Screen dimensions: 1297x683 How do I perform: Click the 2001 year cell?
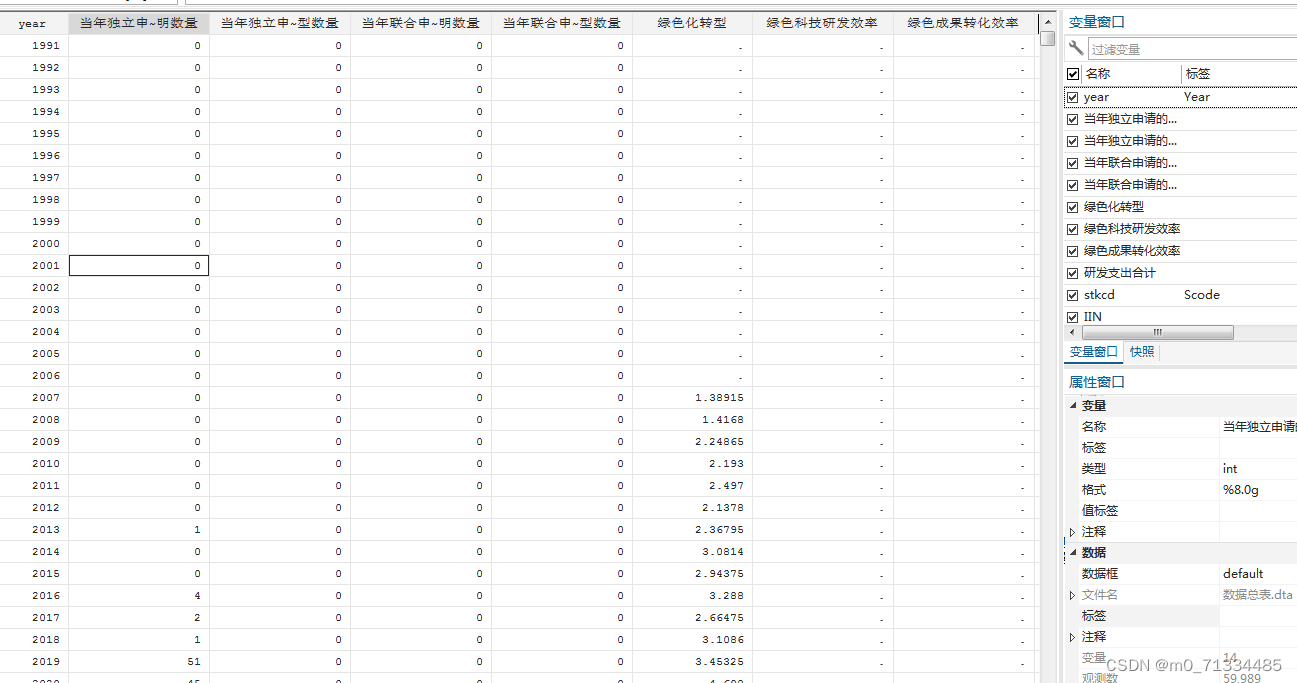pyautogui.click(x=34, y=265)
